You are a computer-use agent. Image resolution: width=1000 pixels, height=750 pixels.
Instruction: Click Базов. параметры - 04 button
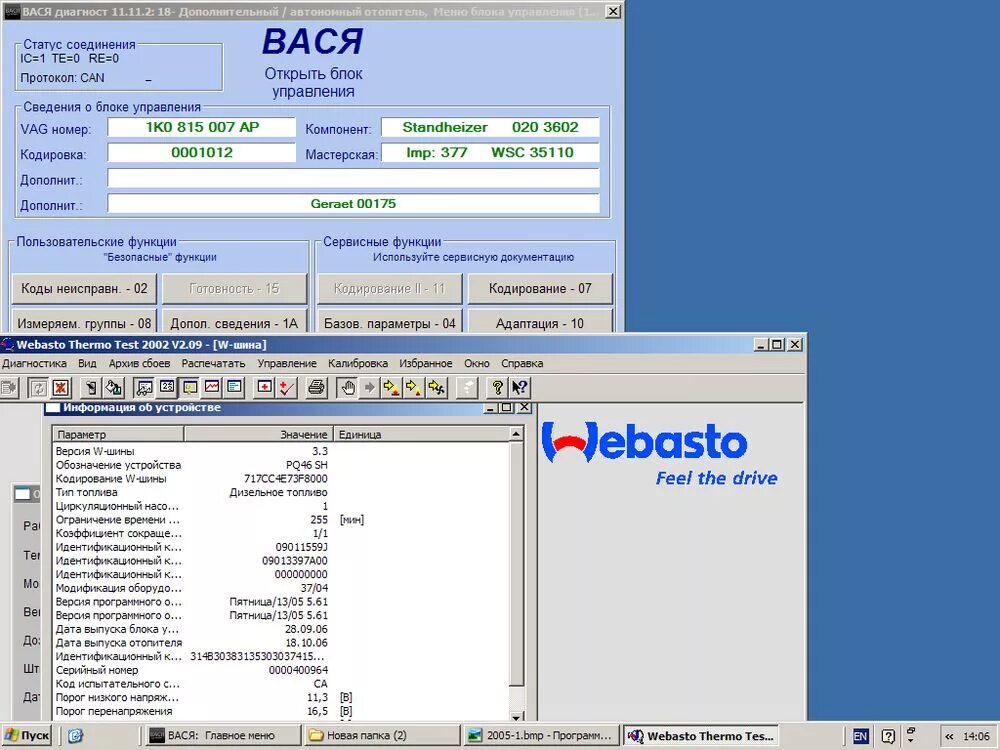coord(390,321)
